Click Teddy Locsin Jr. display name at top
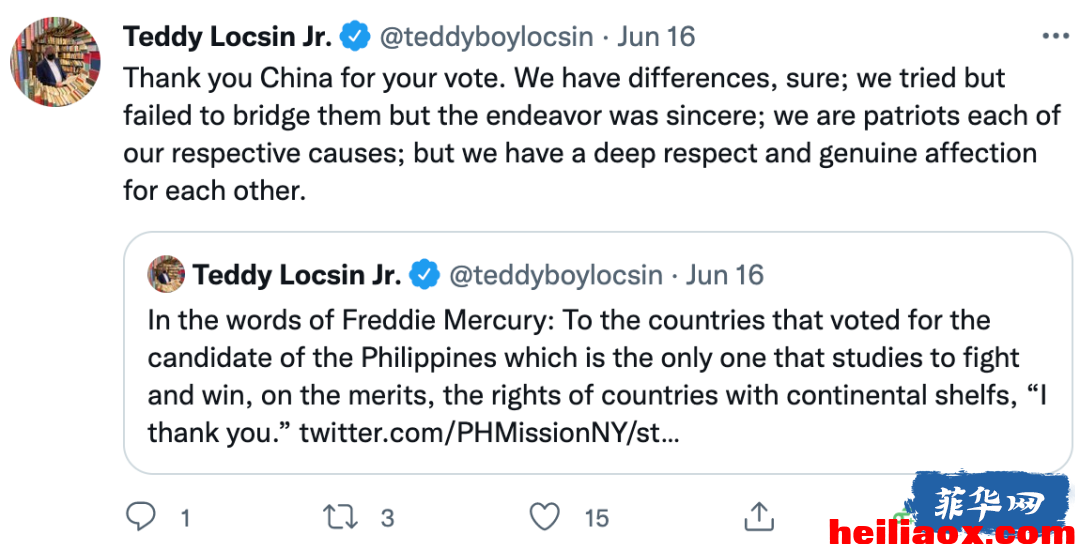The image size is (1080, 550). pos(227,36)
